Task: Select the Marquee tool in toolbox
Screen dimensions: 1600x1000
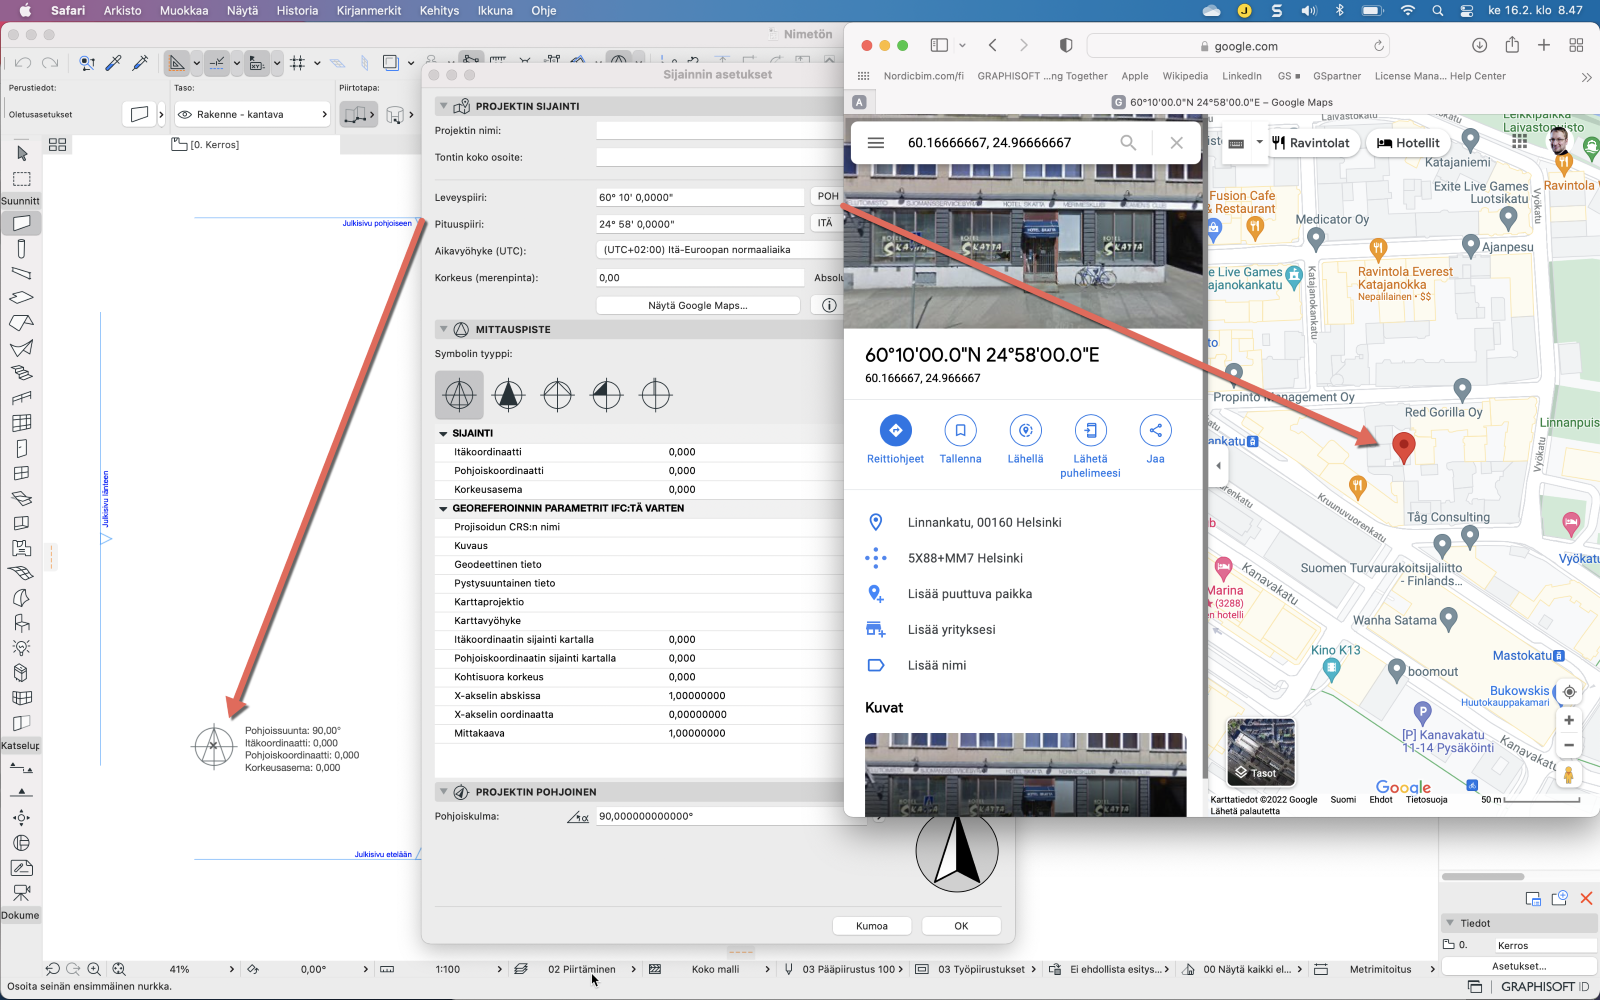Action: coord(22,179)
